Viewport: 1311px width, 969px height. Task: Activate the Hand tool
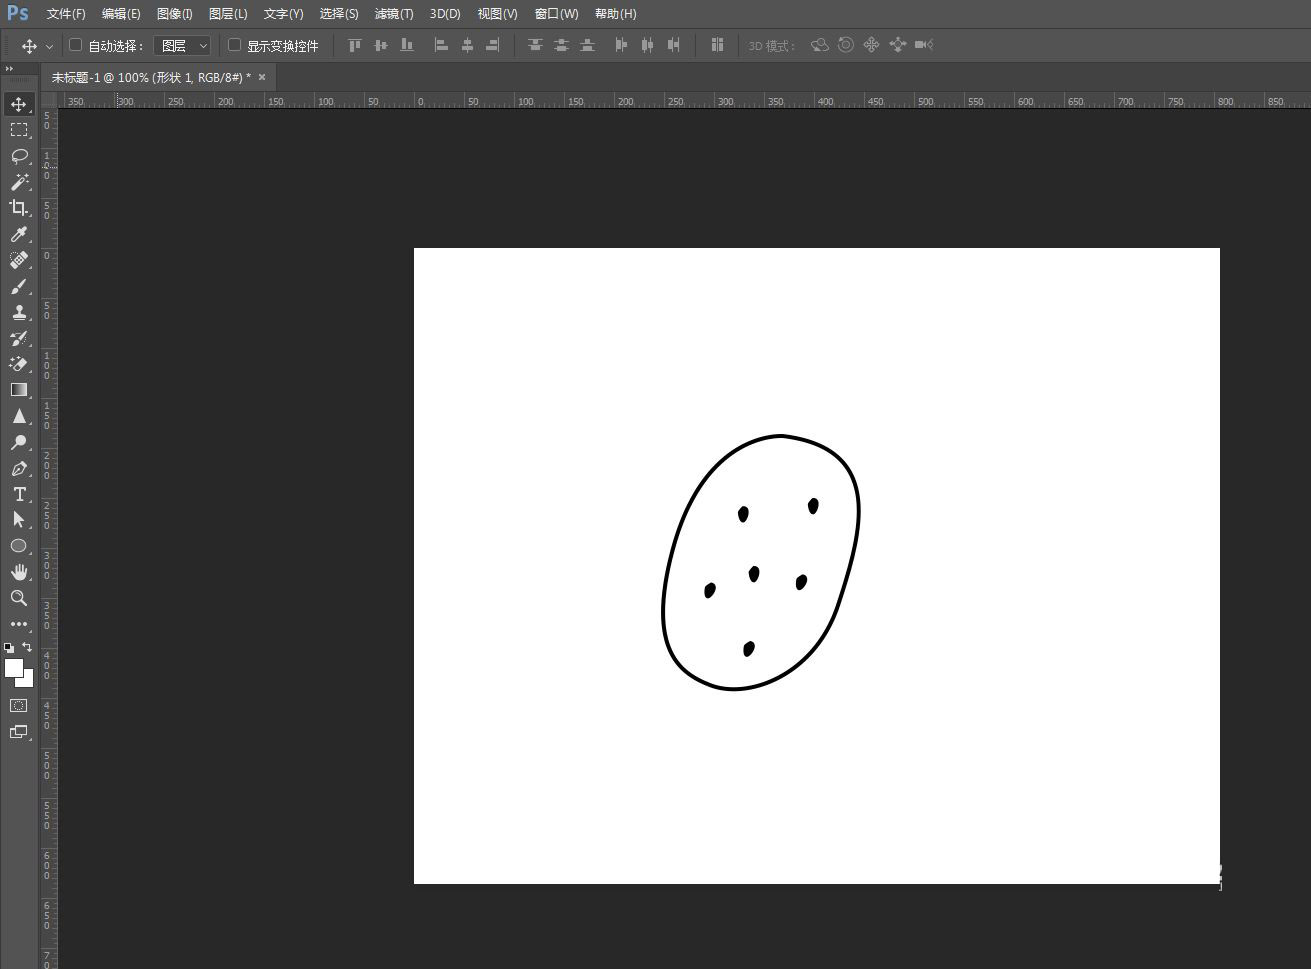pos(18,572)
